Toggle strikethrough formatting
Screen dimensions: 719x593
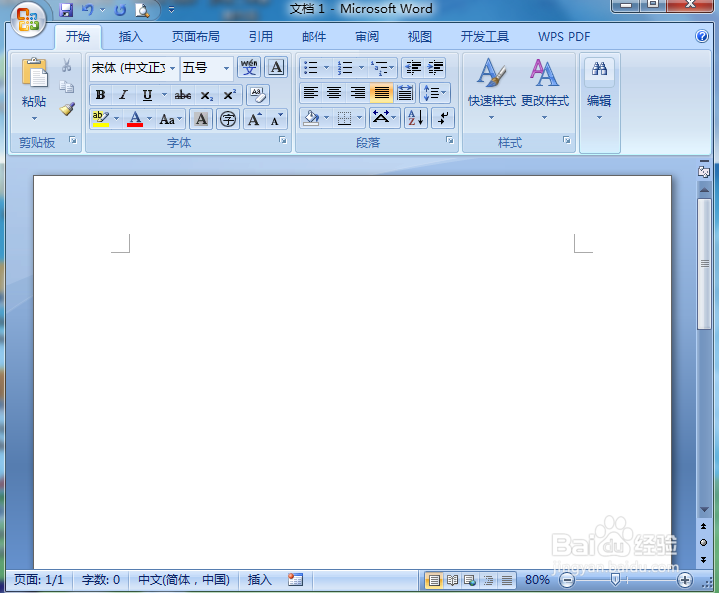(x=183, y=95)
